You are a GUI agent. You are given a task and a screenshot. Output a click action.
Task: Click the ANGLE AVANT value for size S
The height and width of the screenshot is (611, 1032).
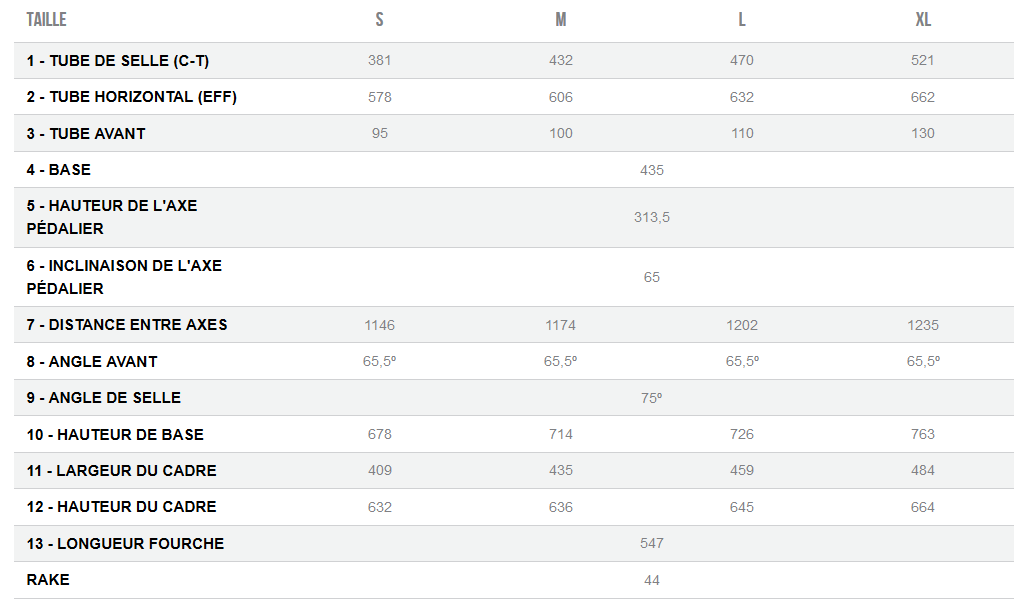pos(380,361)
